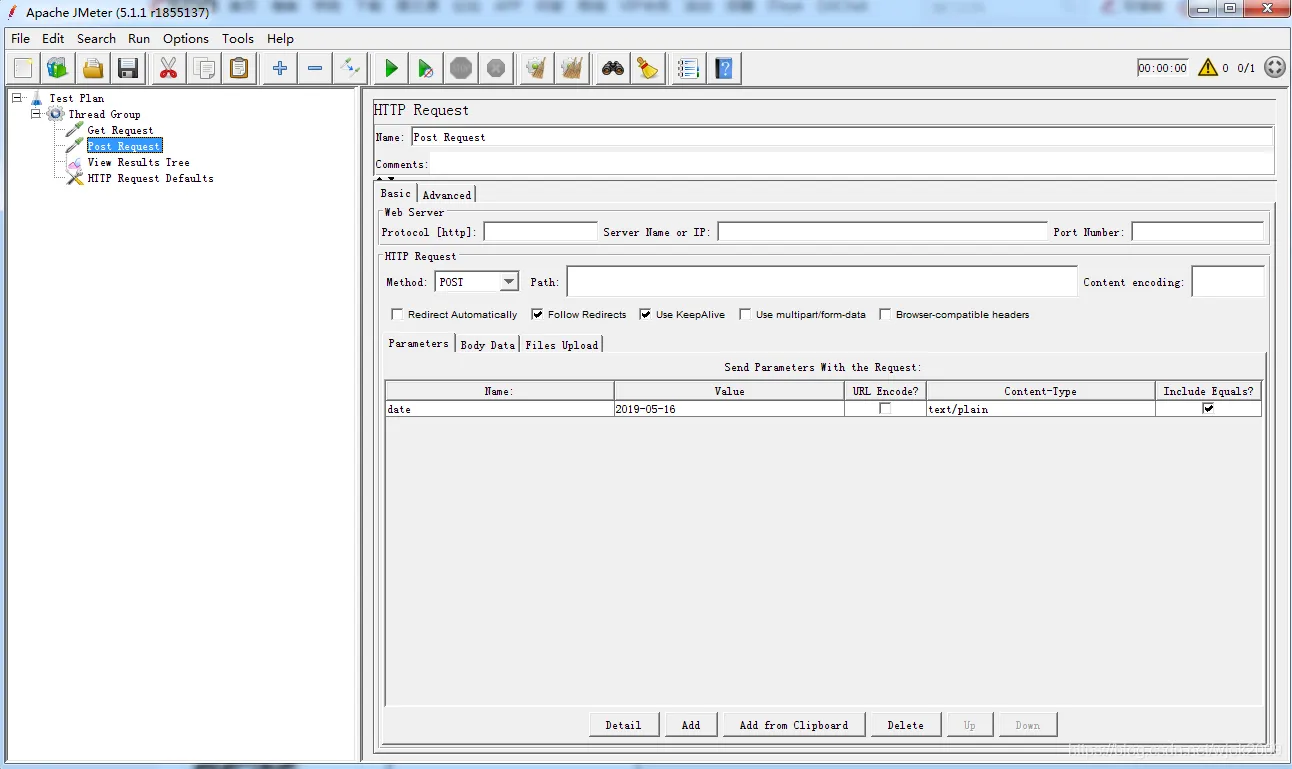Click the Detail button
1292x769 pixels.
pyautogui.click(x=623, y=725)
